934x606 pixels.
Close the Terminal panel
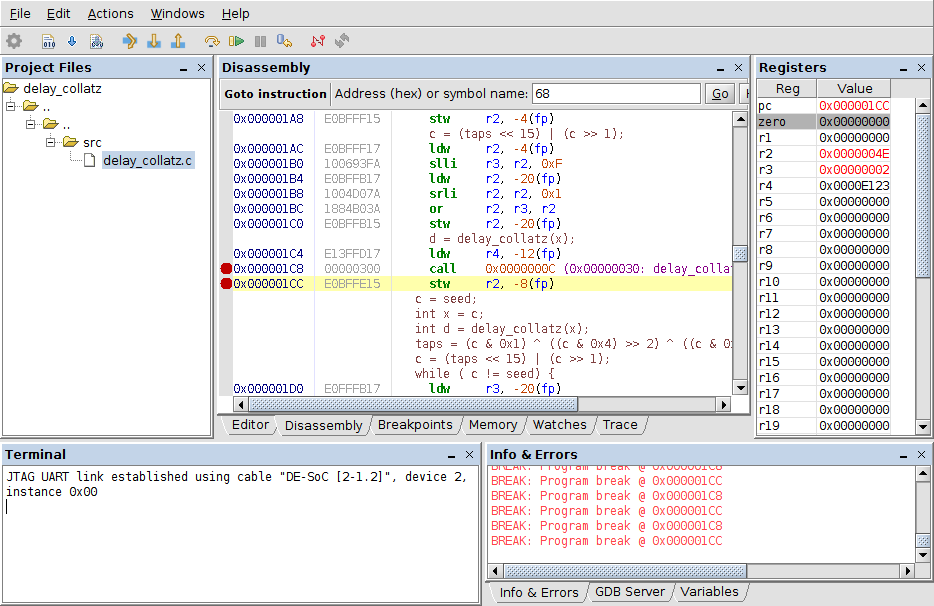469,455
